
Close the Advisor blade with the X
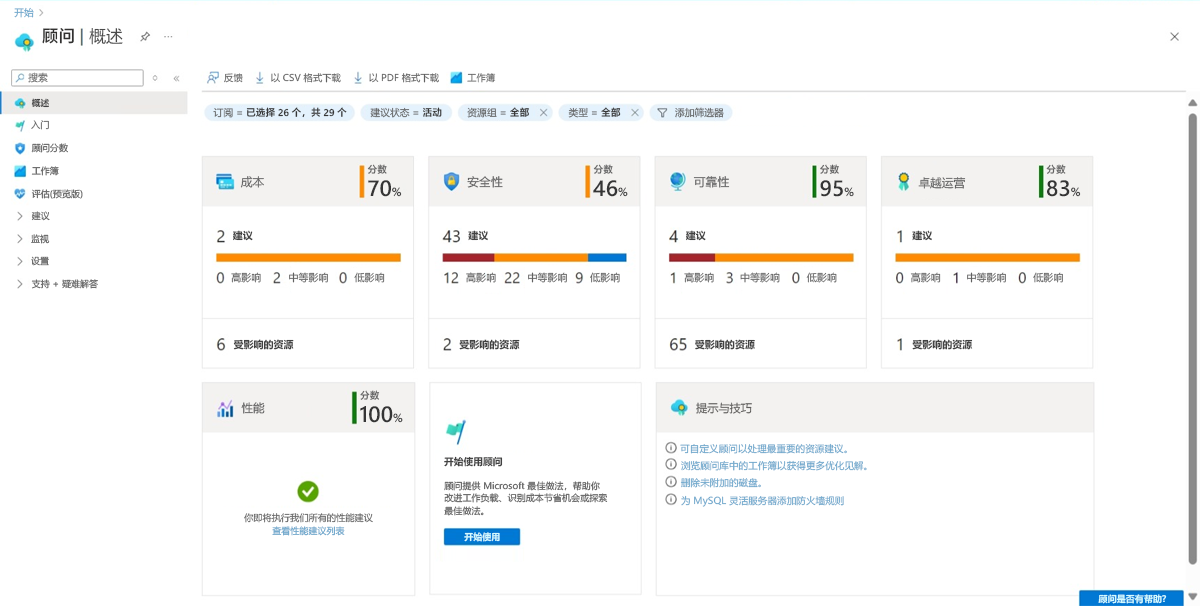[1174, 37]
